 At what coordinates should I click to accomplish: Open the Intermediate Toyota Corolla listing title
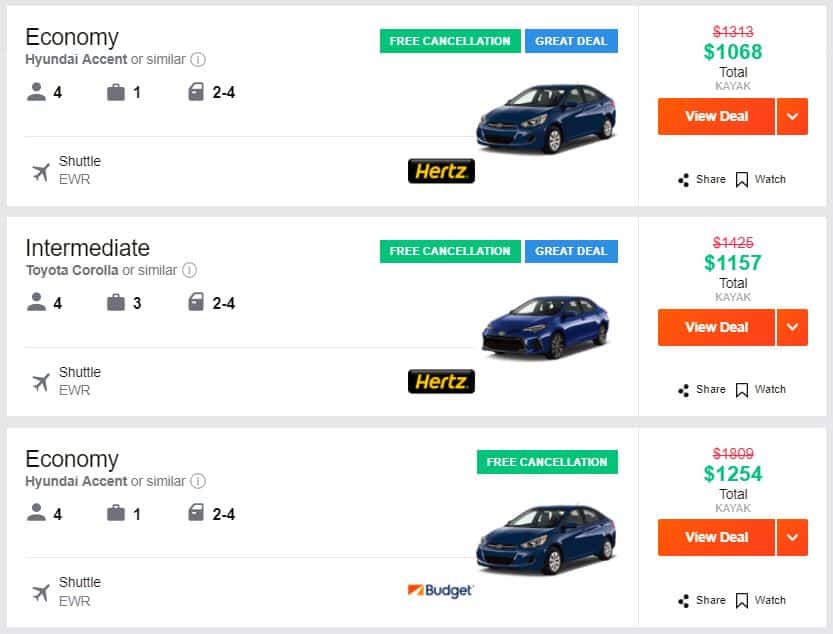coord(87,248)
